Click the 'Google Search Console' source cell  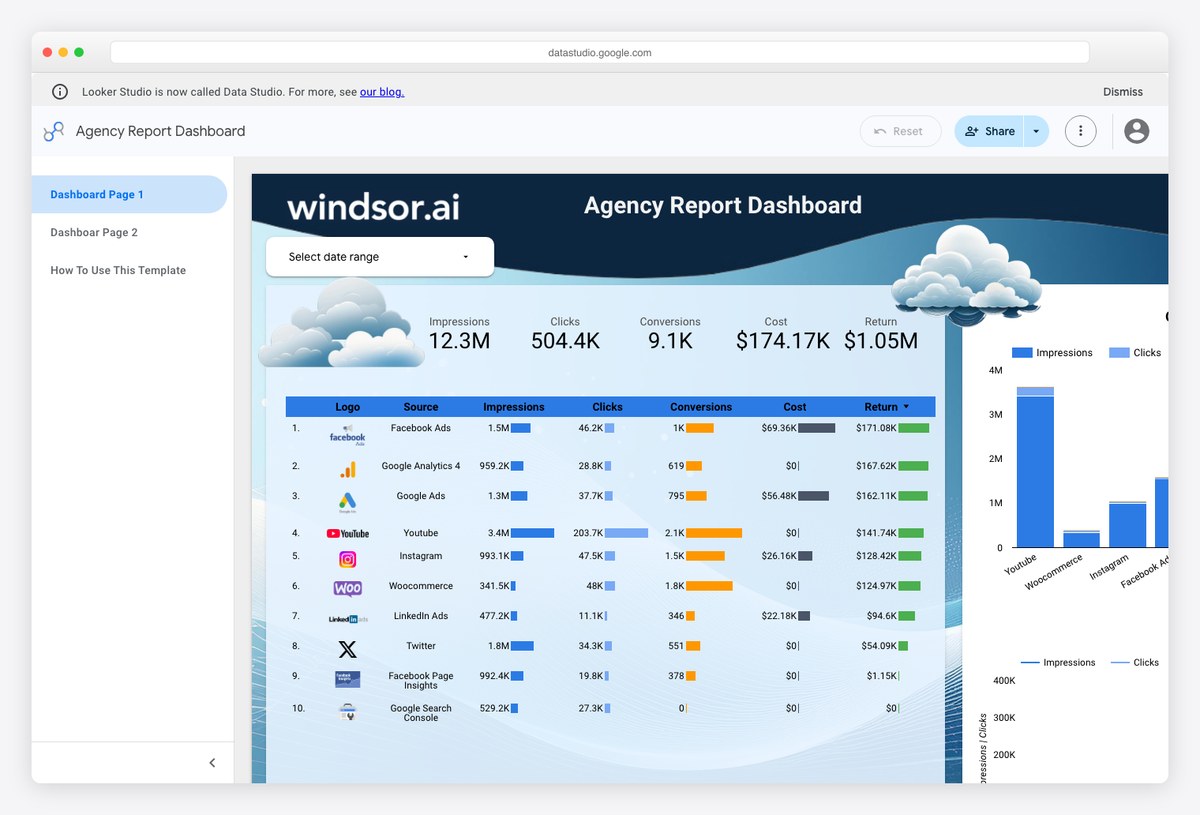[421, 713]
